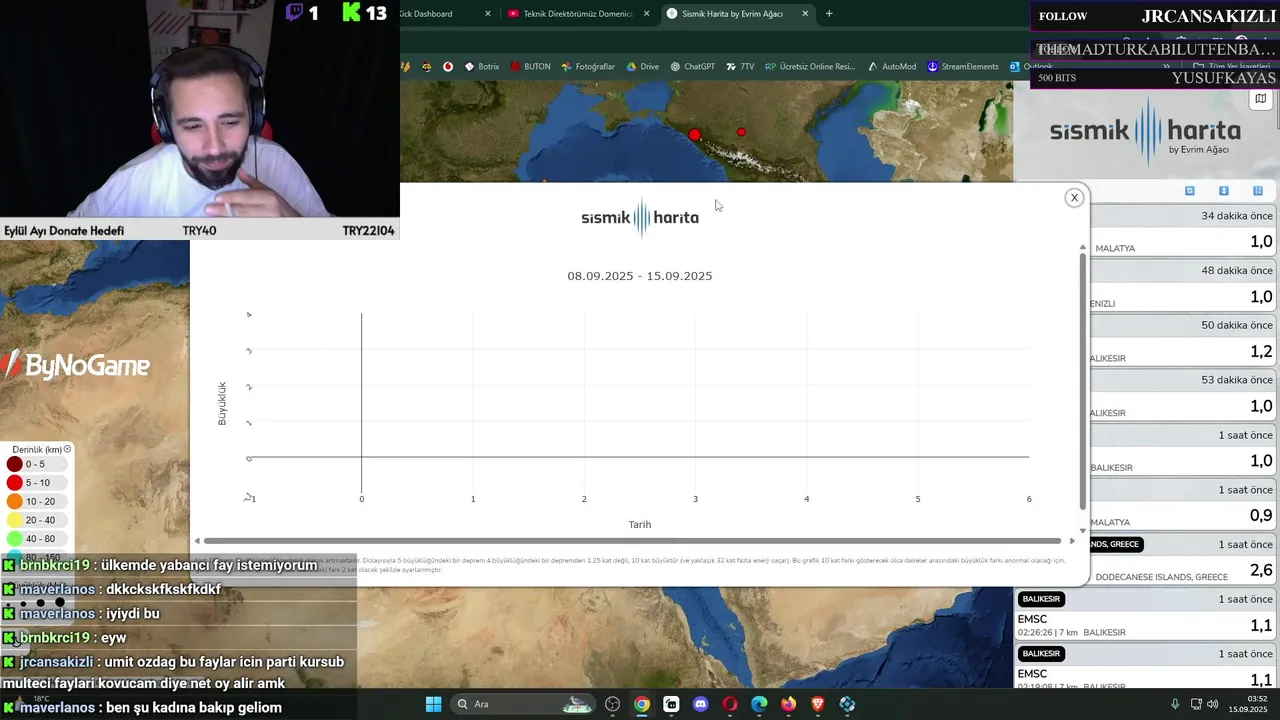Image resolution: width=1280 pixels, height=720 pixels.
Task: Open Windows Start menu
Action: (x=433, y=704)
